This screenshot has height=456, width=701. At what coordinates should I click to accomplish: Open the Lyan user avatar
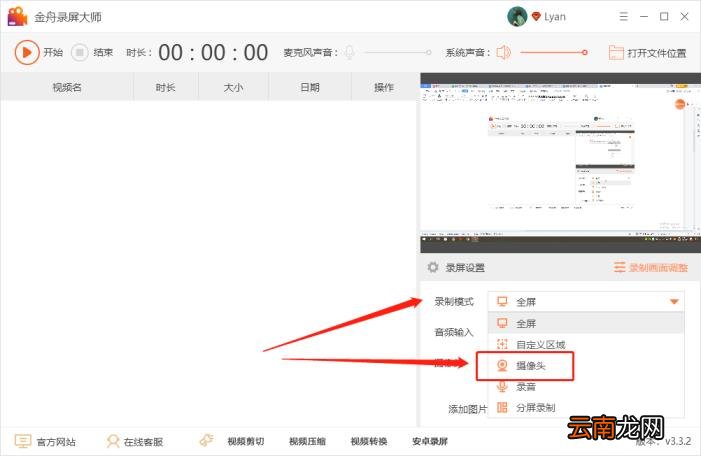[517, 17]
